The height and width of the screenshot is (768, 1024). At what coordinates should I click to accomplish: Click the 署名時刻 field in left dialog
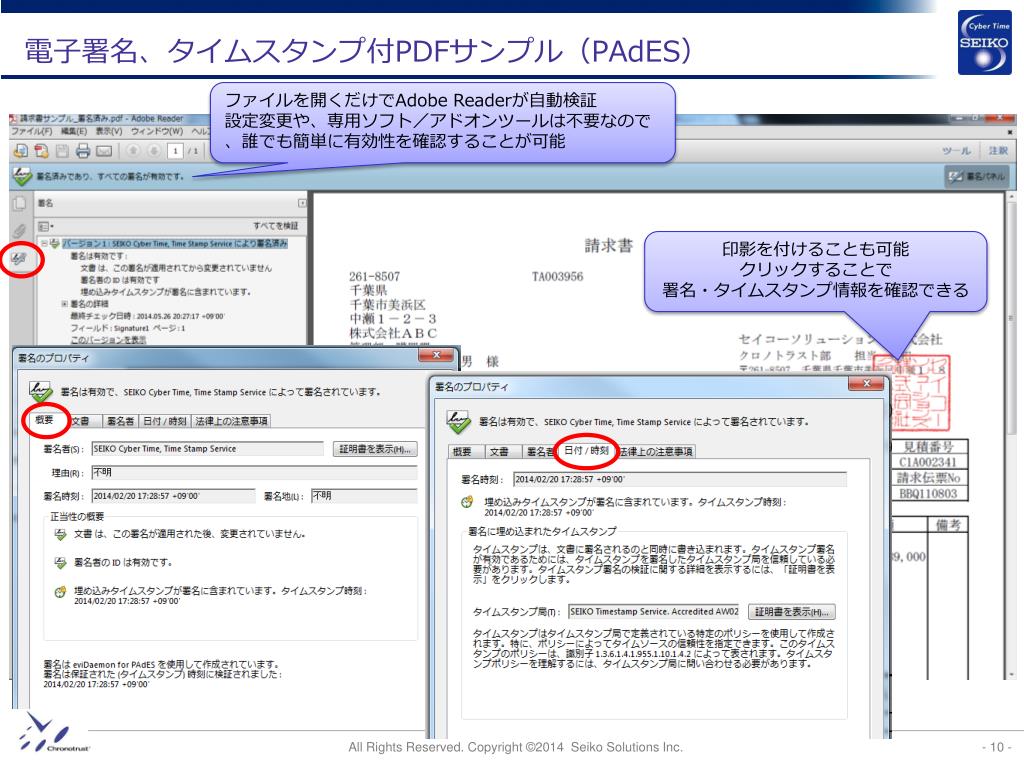pyautogui.click(x=173, y=496)
